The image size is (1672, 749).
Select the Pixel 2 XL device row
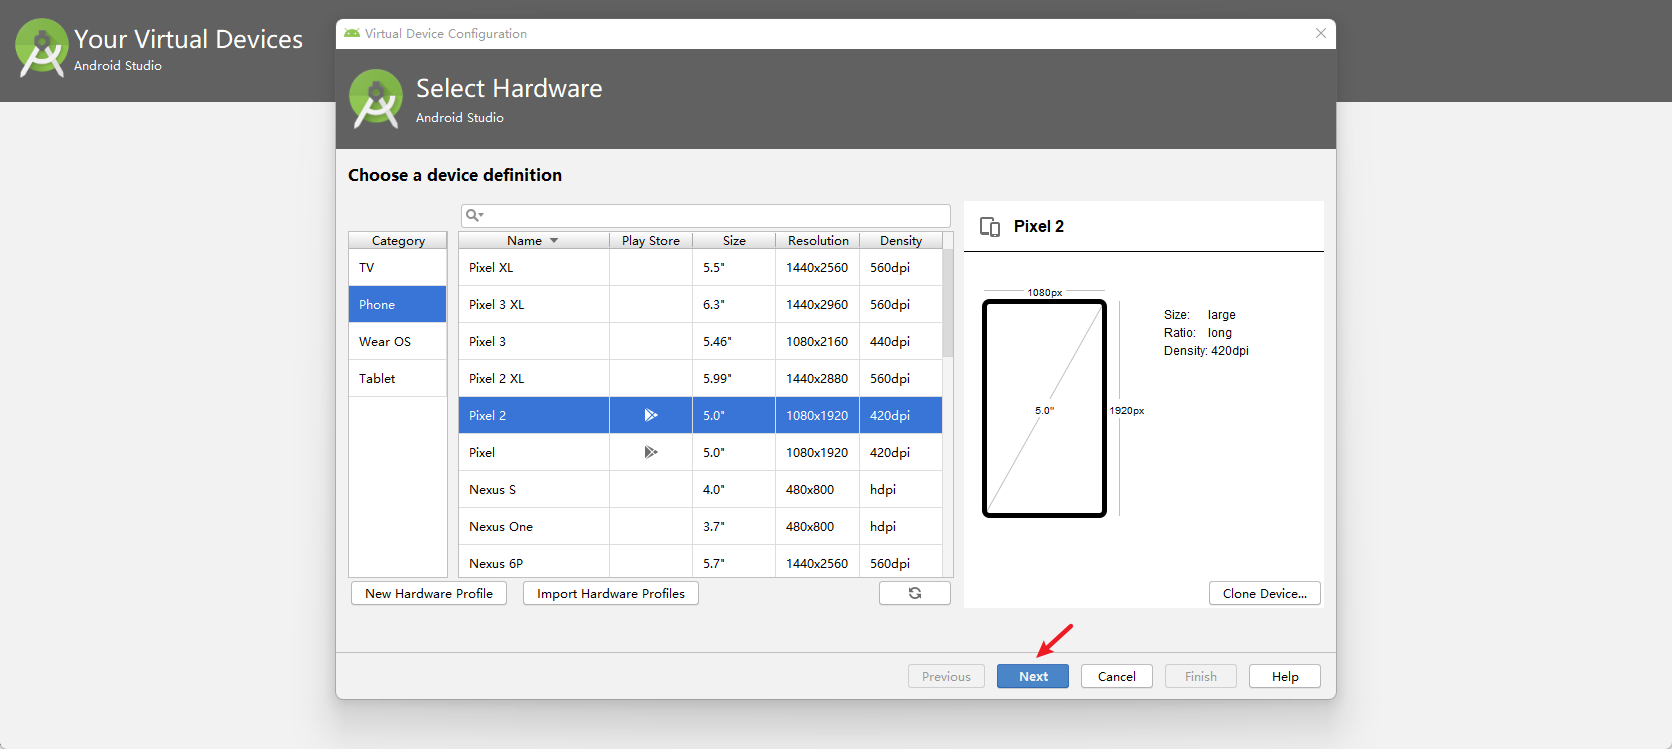[x=700, y=378]
